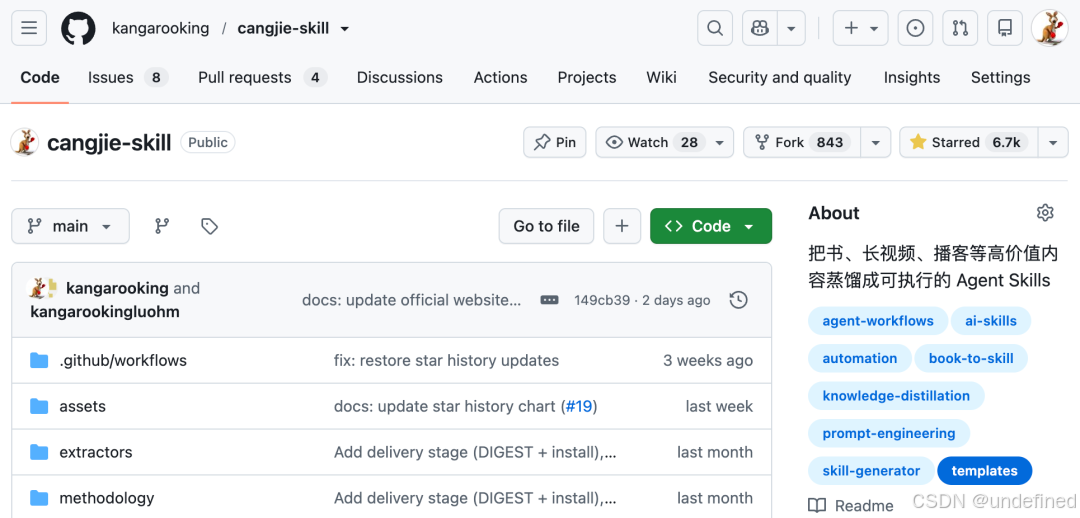Screen dimensions: 1080x518
Task: Open the Security and quality tab
Action: (x=780, y=77)
